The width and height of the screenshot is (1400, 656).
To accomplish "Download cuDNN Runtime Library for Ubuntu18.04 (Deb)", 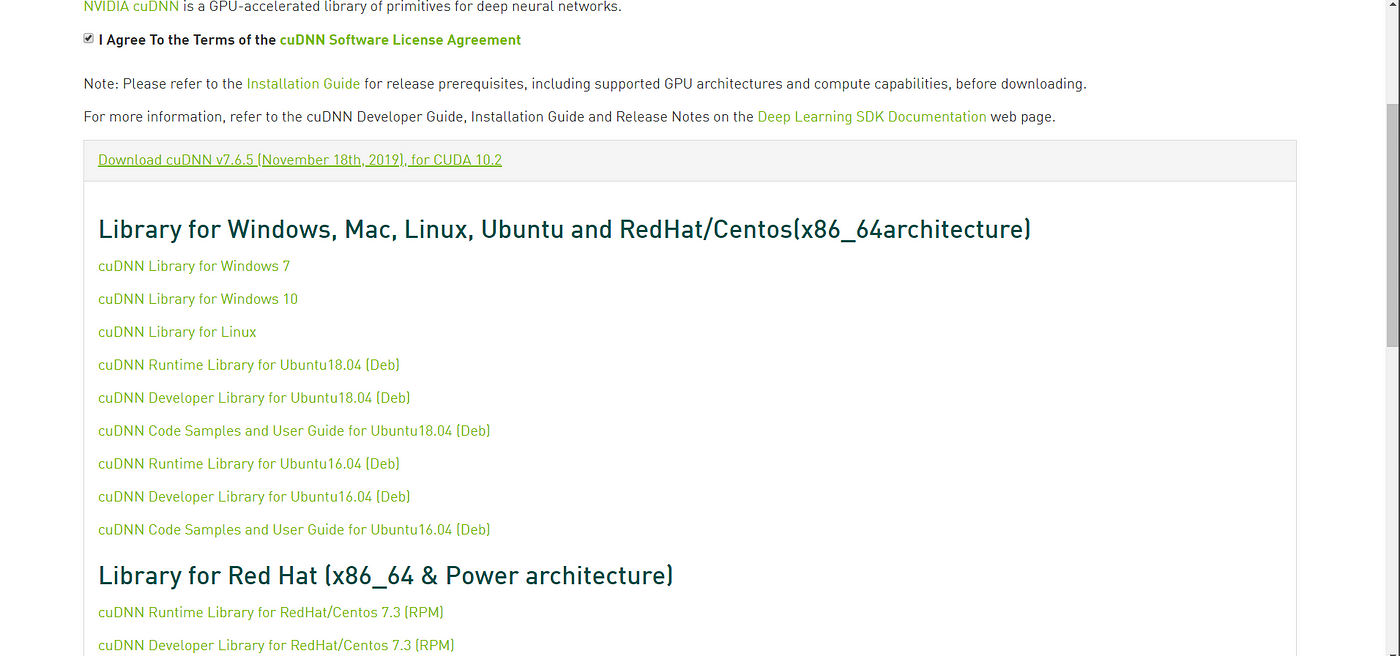I will pyautogui.click(x=249, y=365).
